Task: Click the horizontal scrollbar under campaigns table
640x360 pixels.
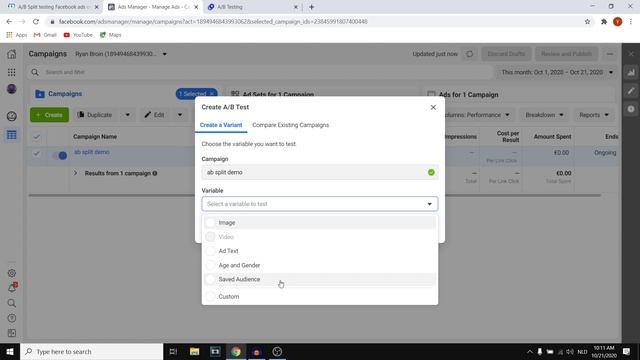Action: (314, 195)
